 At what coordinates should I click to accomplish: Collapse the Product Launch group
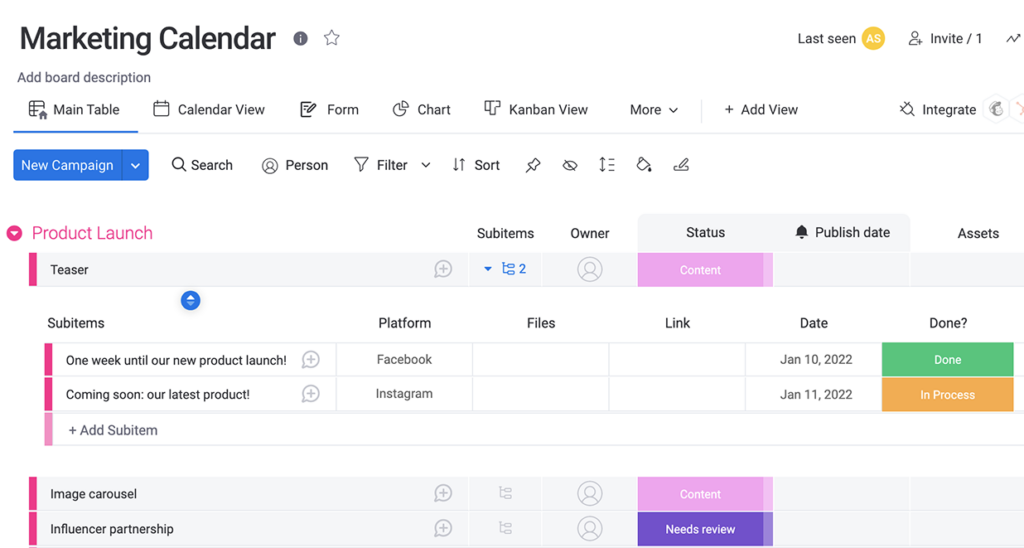[15, 234]
